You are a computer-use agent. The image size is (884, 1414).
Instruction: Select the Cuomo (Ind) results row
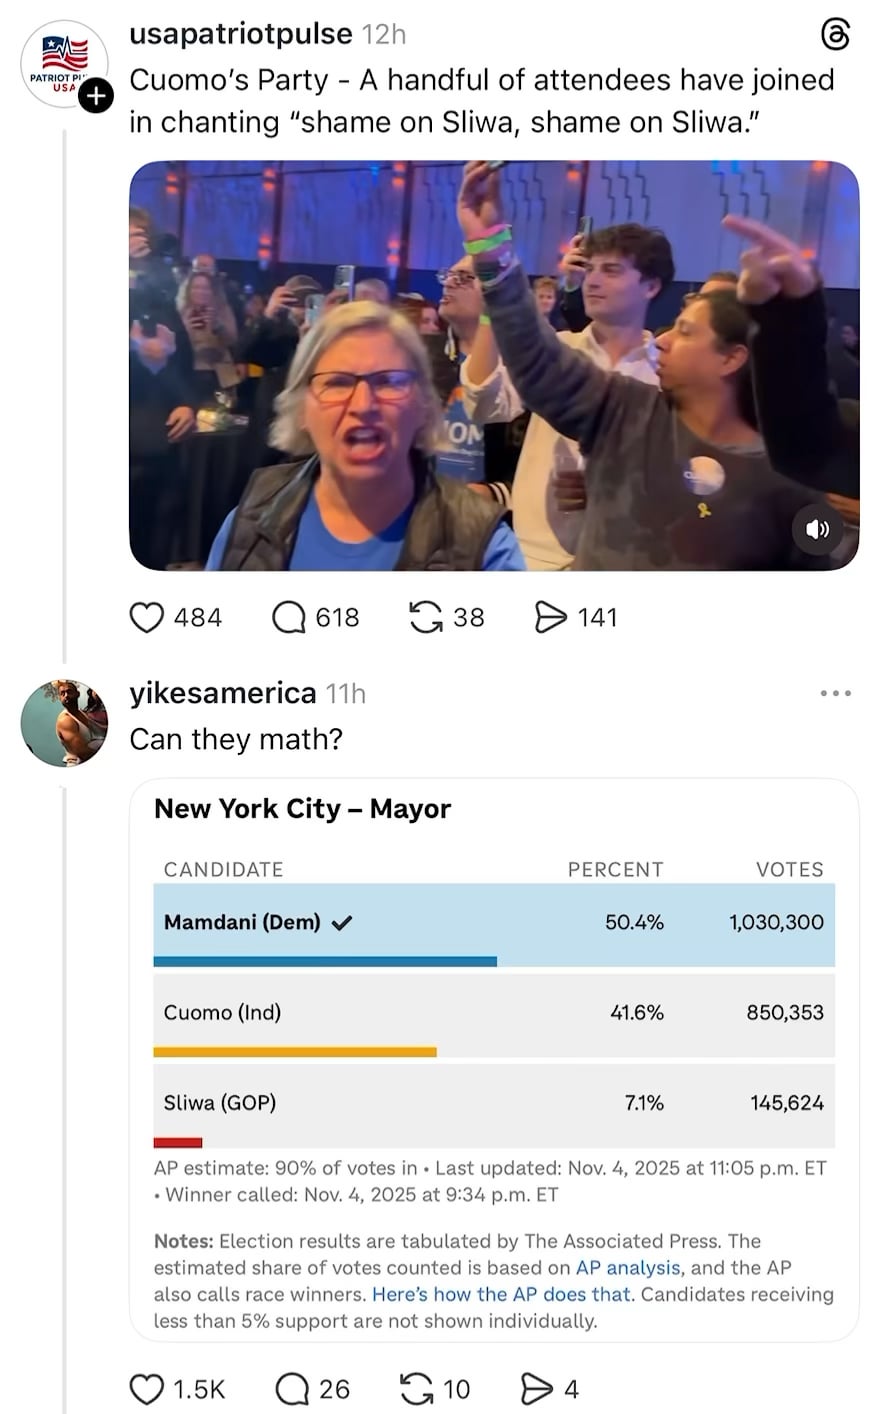[x=494, y=1012]
